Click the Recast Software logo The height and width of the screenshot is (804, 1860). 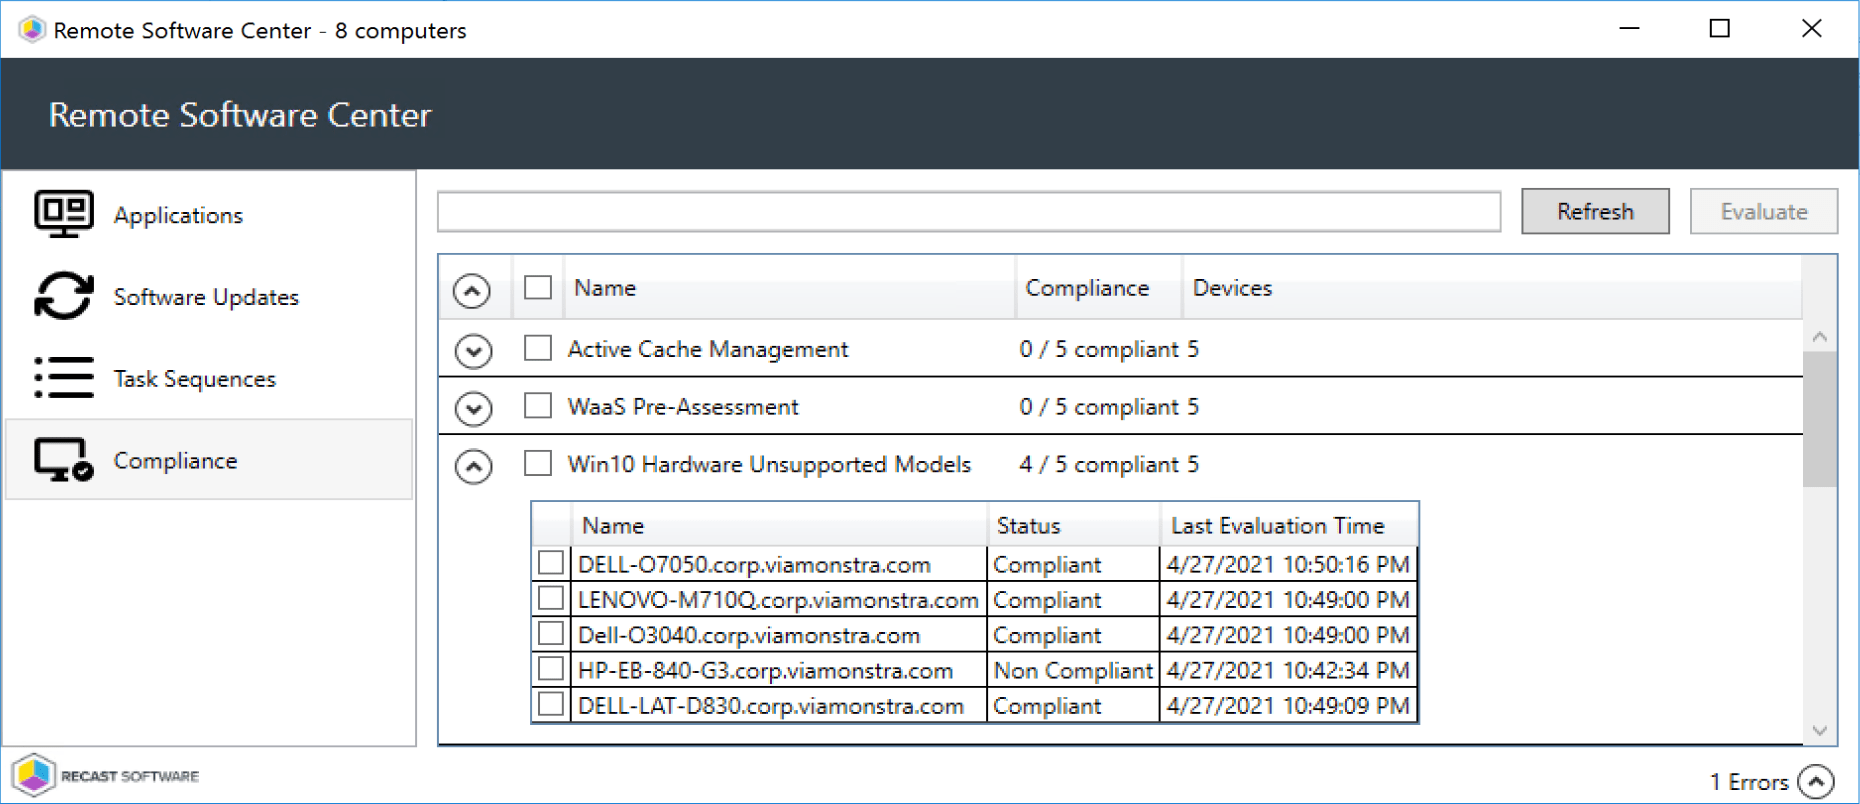106,776
